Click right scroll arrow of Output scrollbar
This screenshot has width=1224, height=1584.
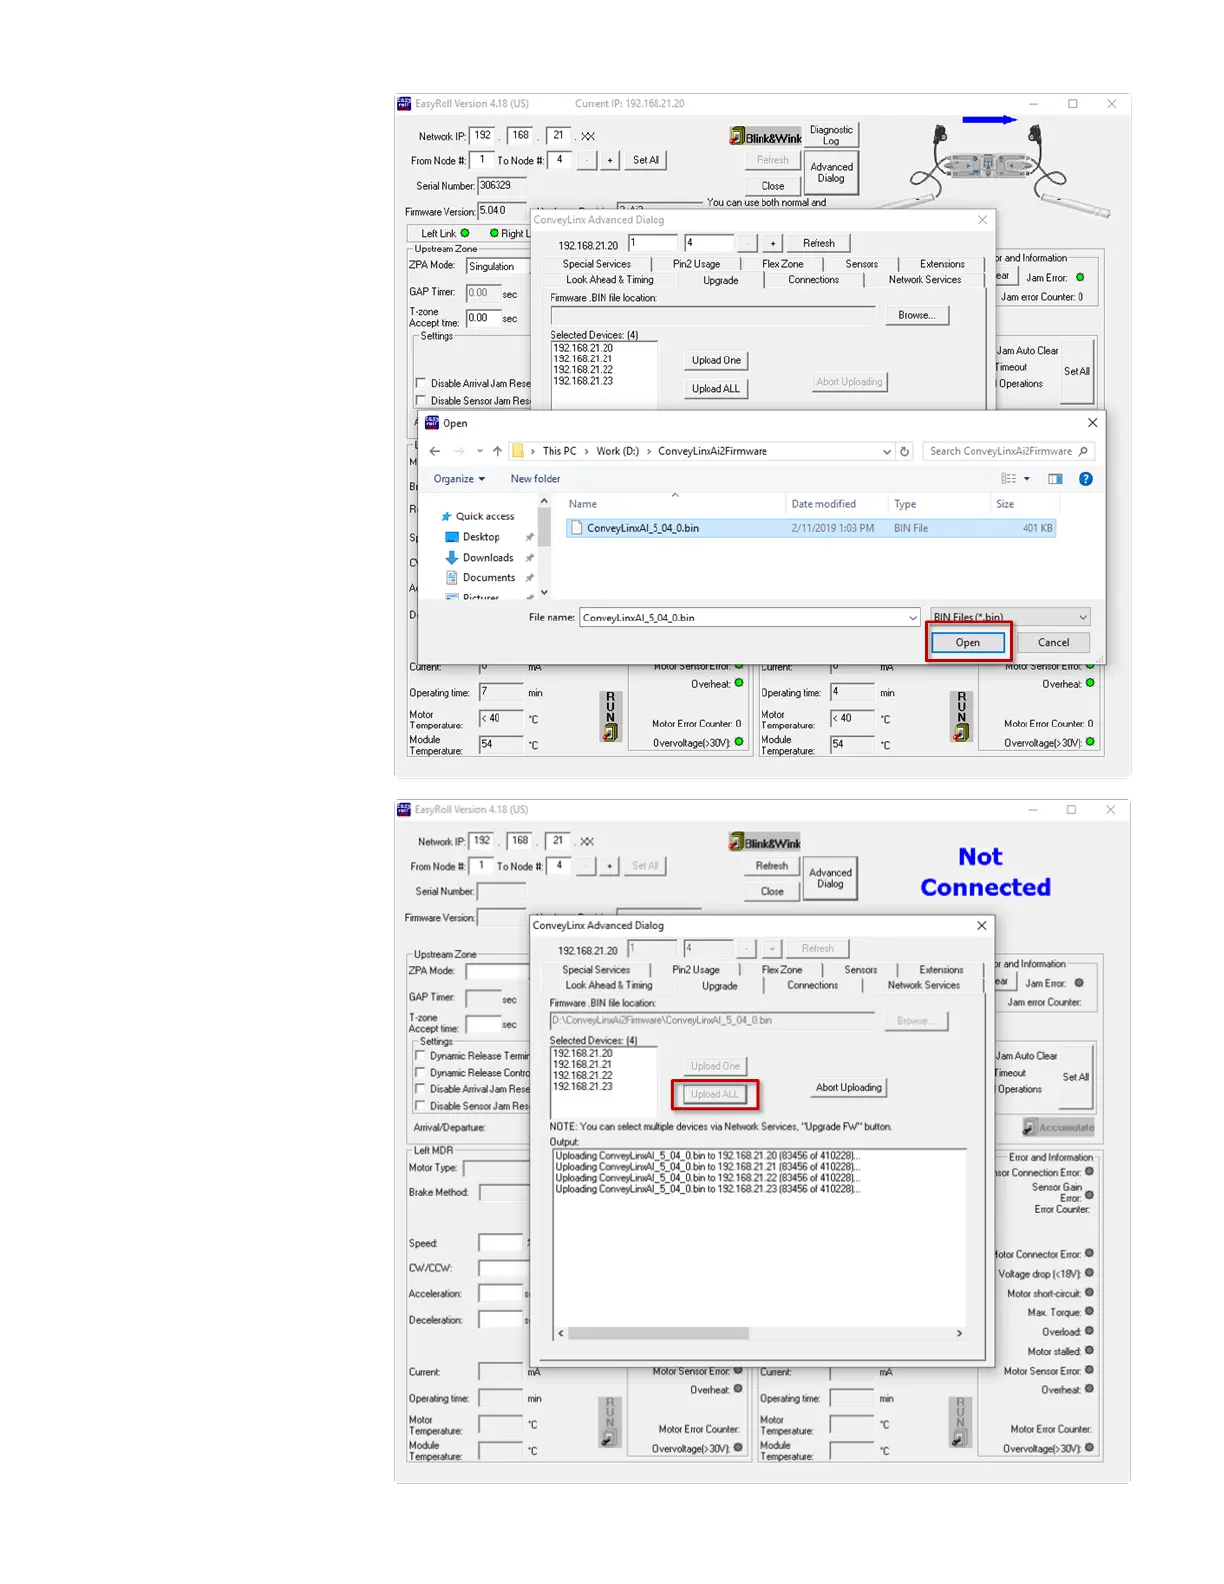[x=959, y=1333]
